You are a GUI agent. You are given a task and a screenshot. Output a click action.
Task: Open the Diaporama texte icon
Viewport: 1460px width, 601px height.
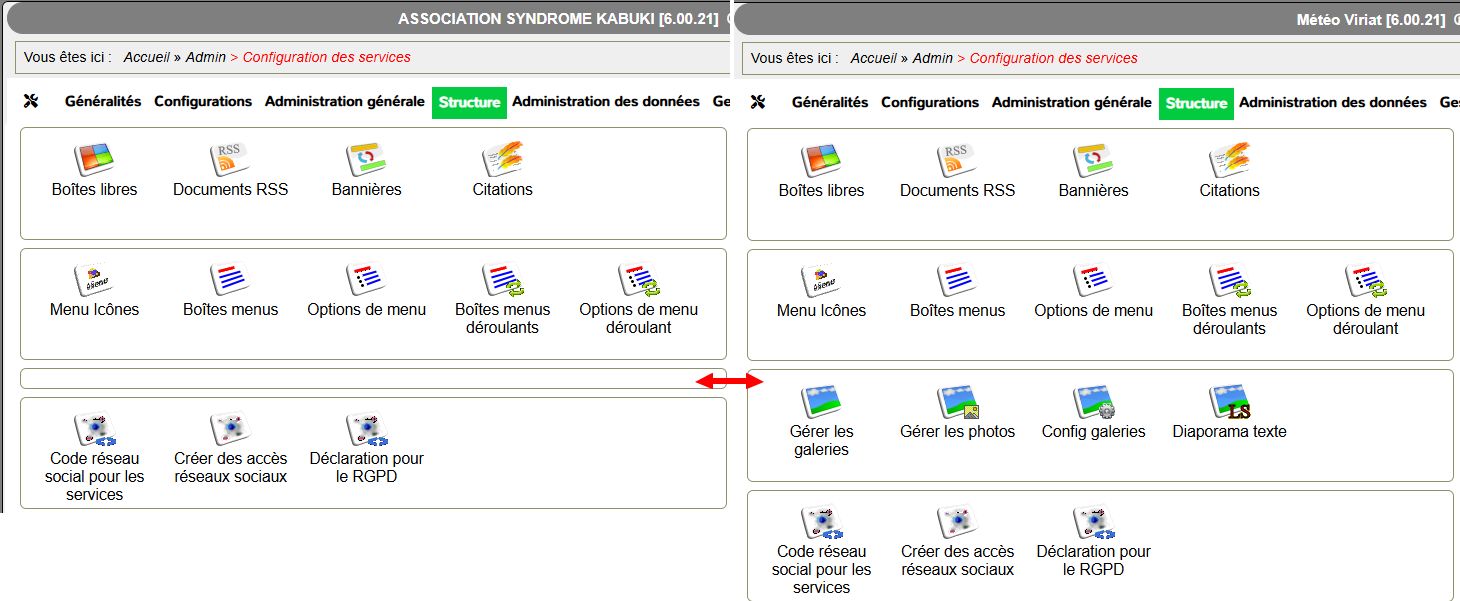pyautogui.click(x=1229, y=402)
